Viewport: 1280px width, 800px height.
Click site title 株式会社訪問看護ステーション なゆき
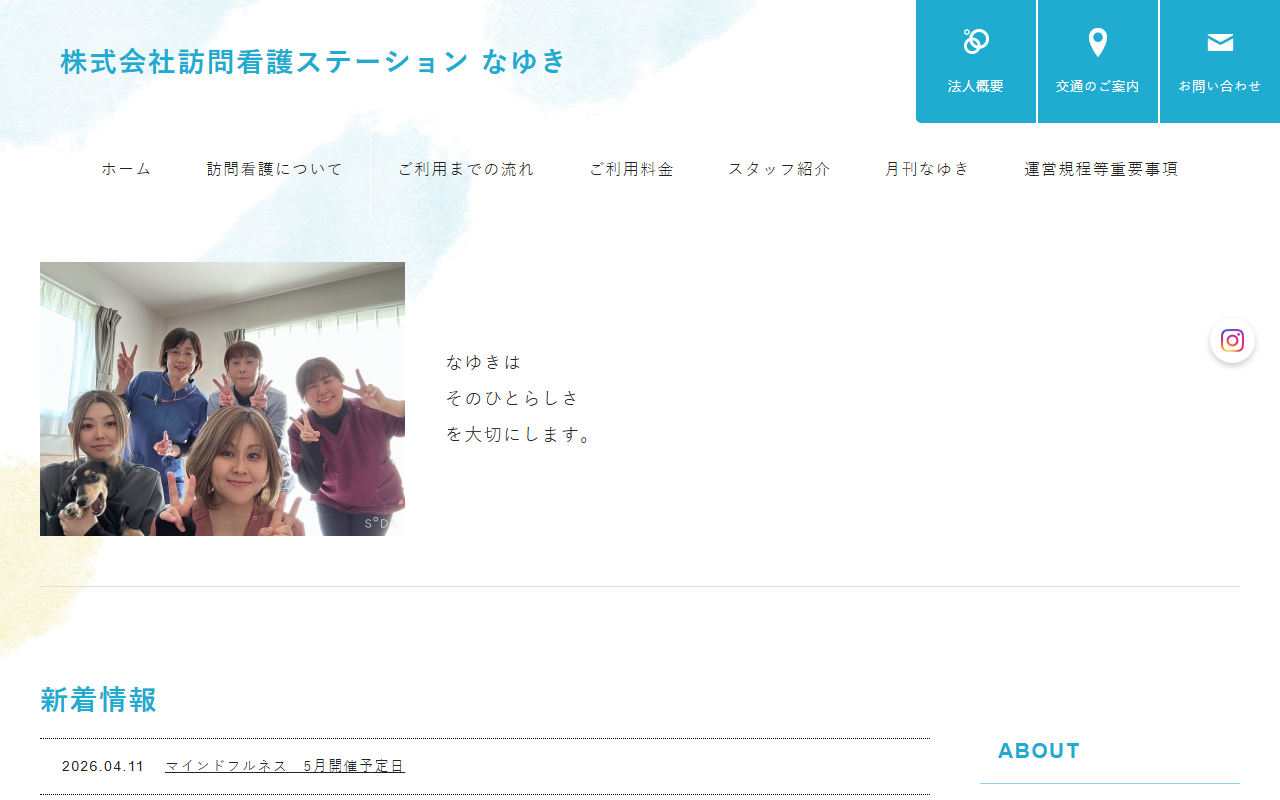point(313,61)
